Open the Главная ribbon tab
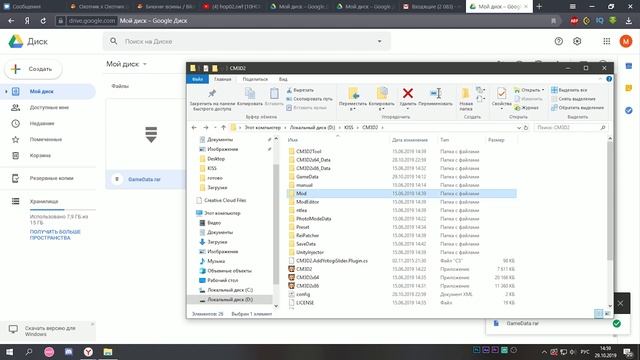The height and width of the screenshot is (360, 640). [222, 79]
